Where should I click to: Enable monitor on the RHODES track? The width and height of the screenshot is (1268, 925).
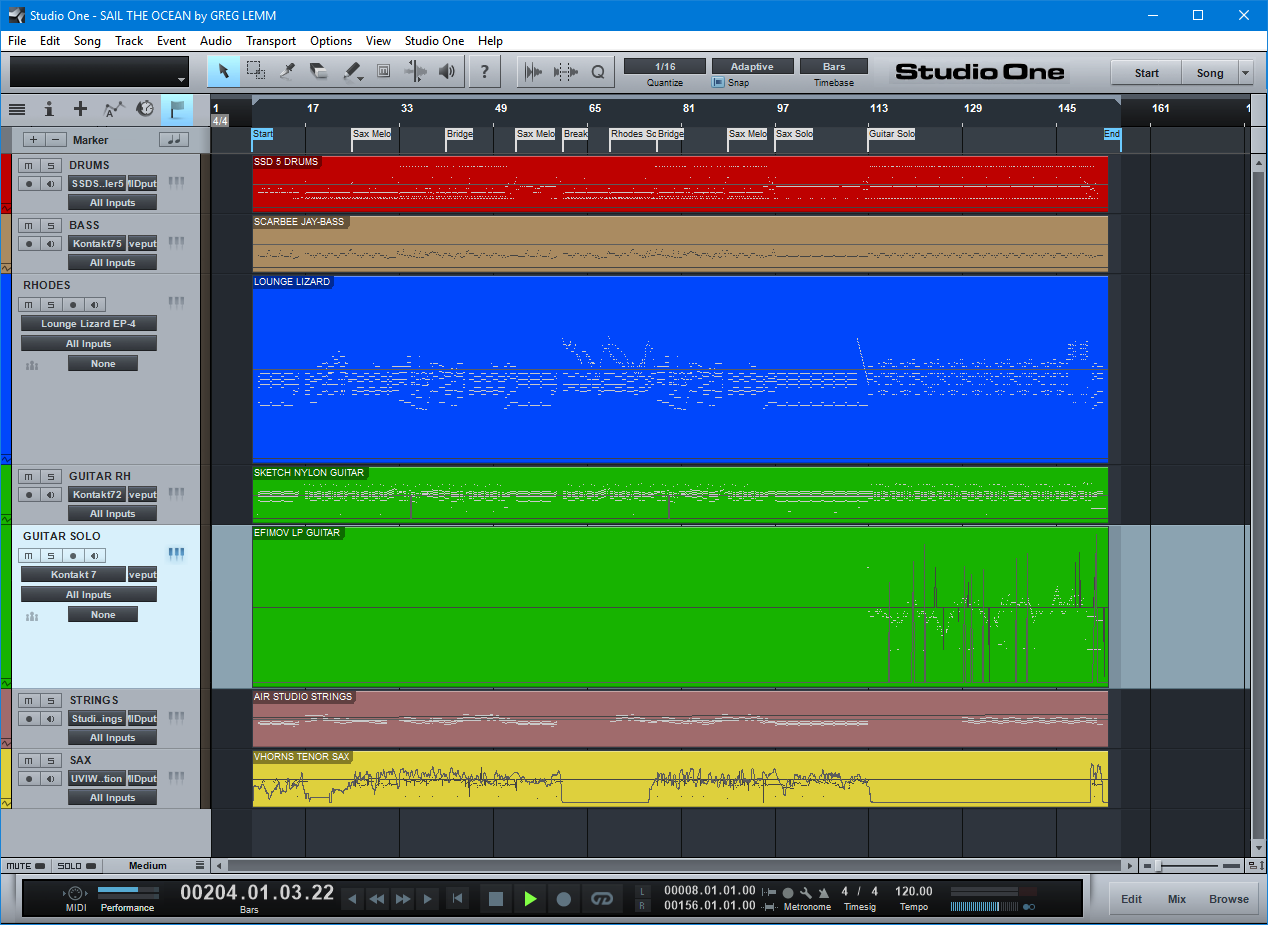click(94, 304)
